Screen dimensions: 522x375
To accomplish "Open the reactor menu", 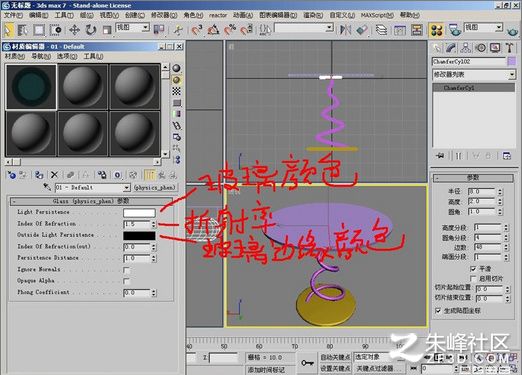I will point(218,15).
